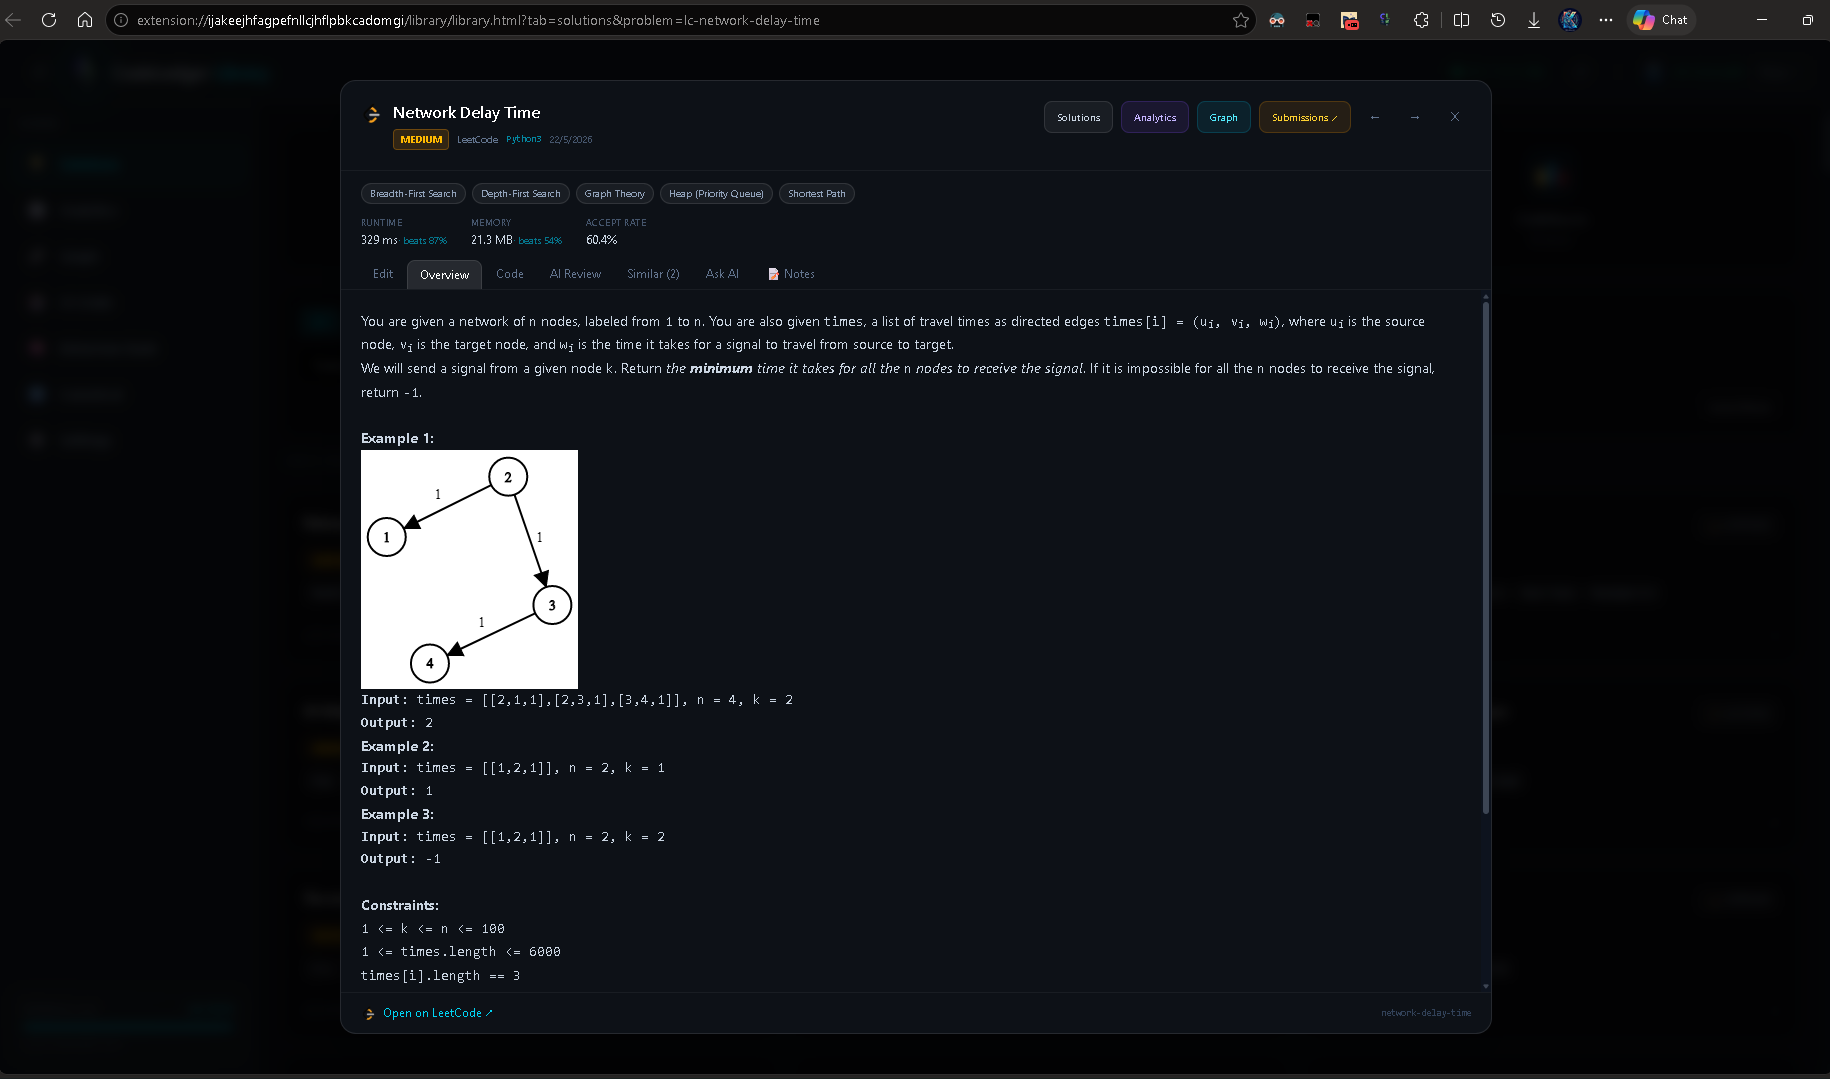This screenshot has height=1079, width=1830.
Task: Open the browser home page icon
Action: [x=85, y=20]
